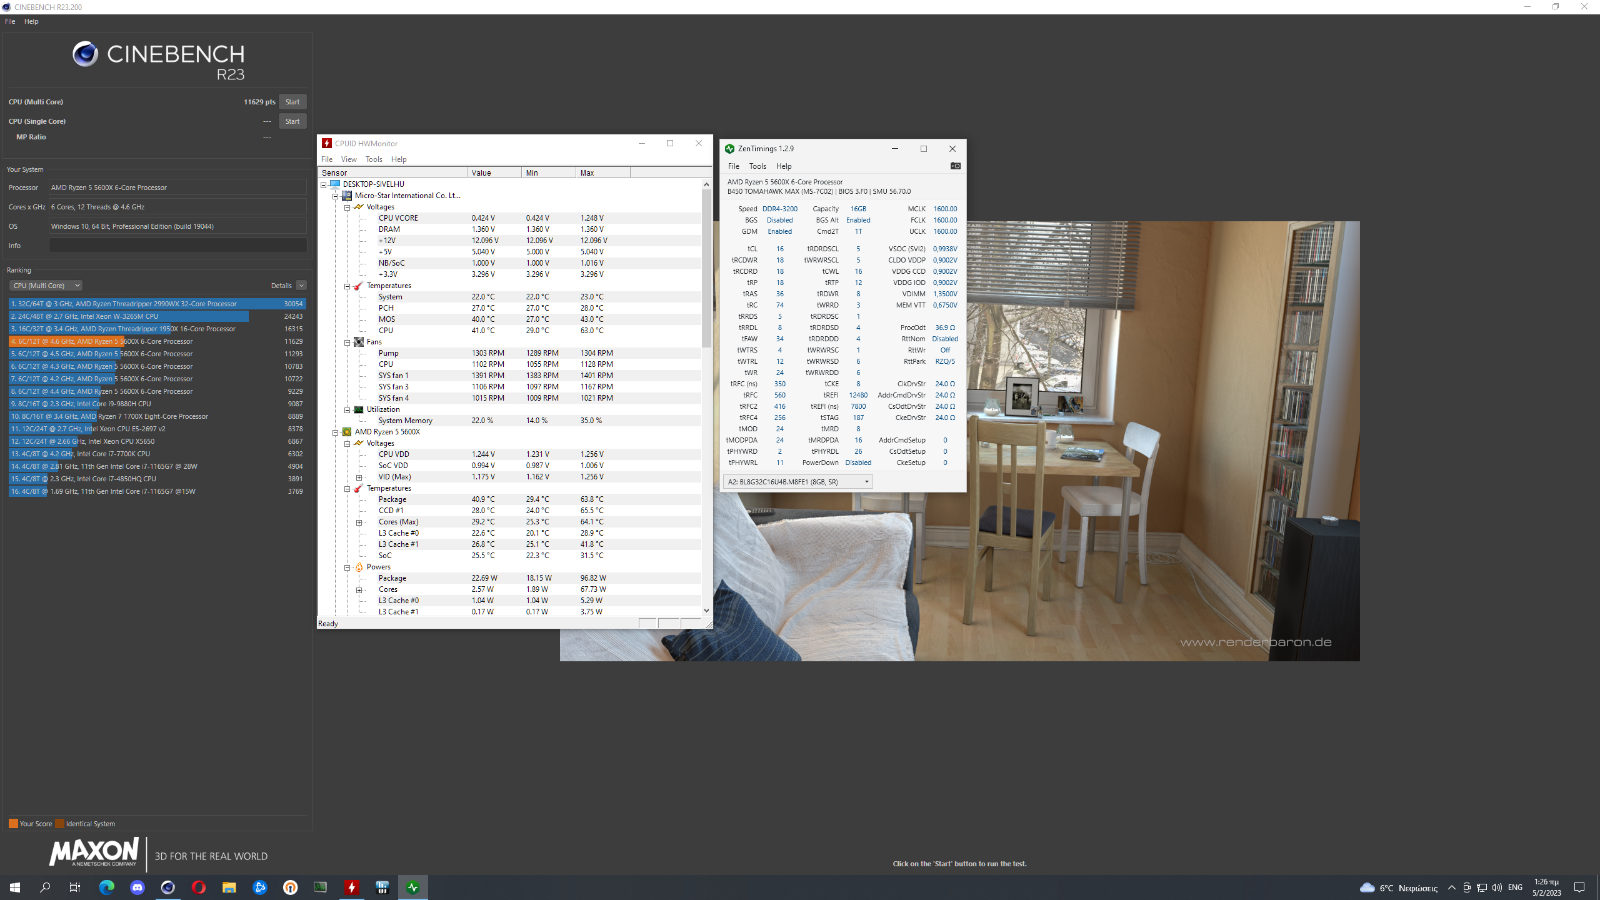The width and height of the screenshot is (1600, 900).
Task: Click the AMD Ryzen 5 5600X chip icon
Action: [347, 432]
